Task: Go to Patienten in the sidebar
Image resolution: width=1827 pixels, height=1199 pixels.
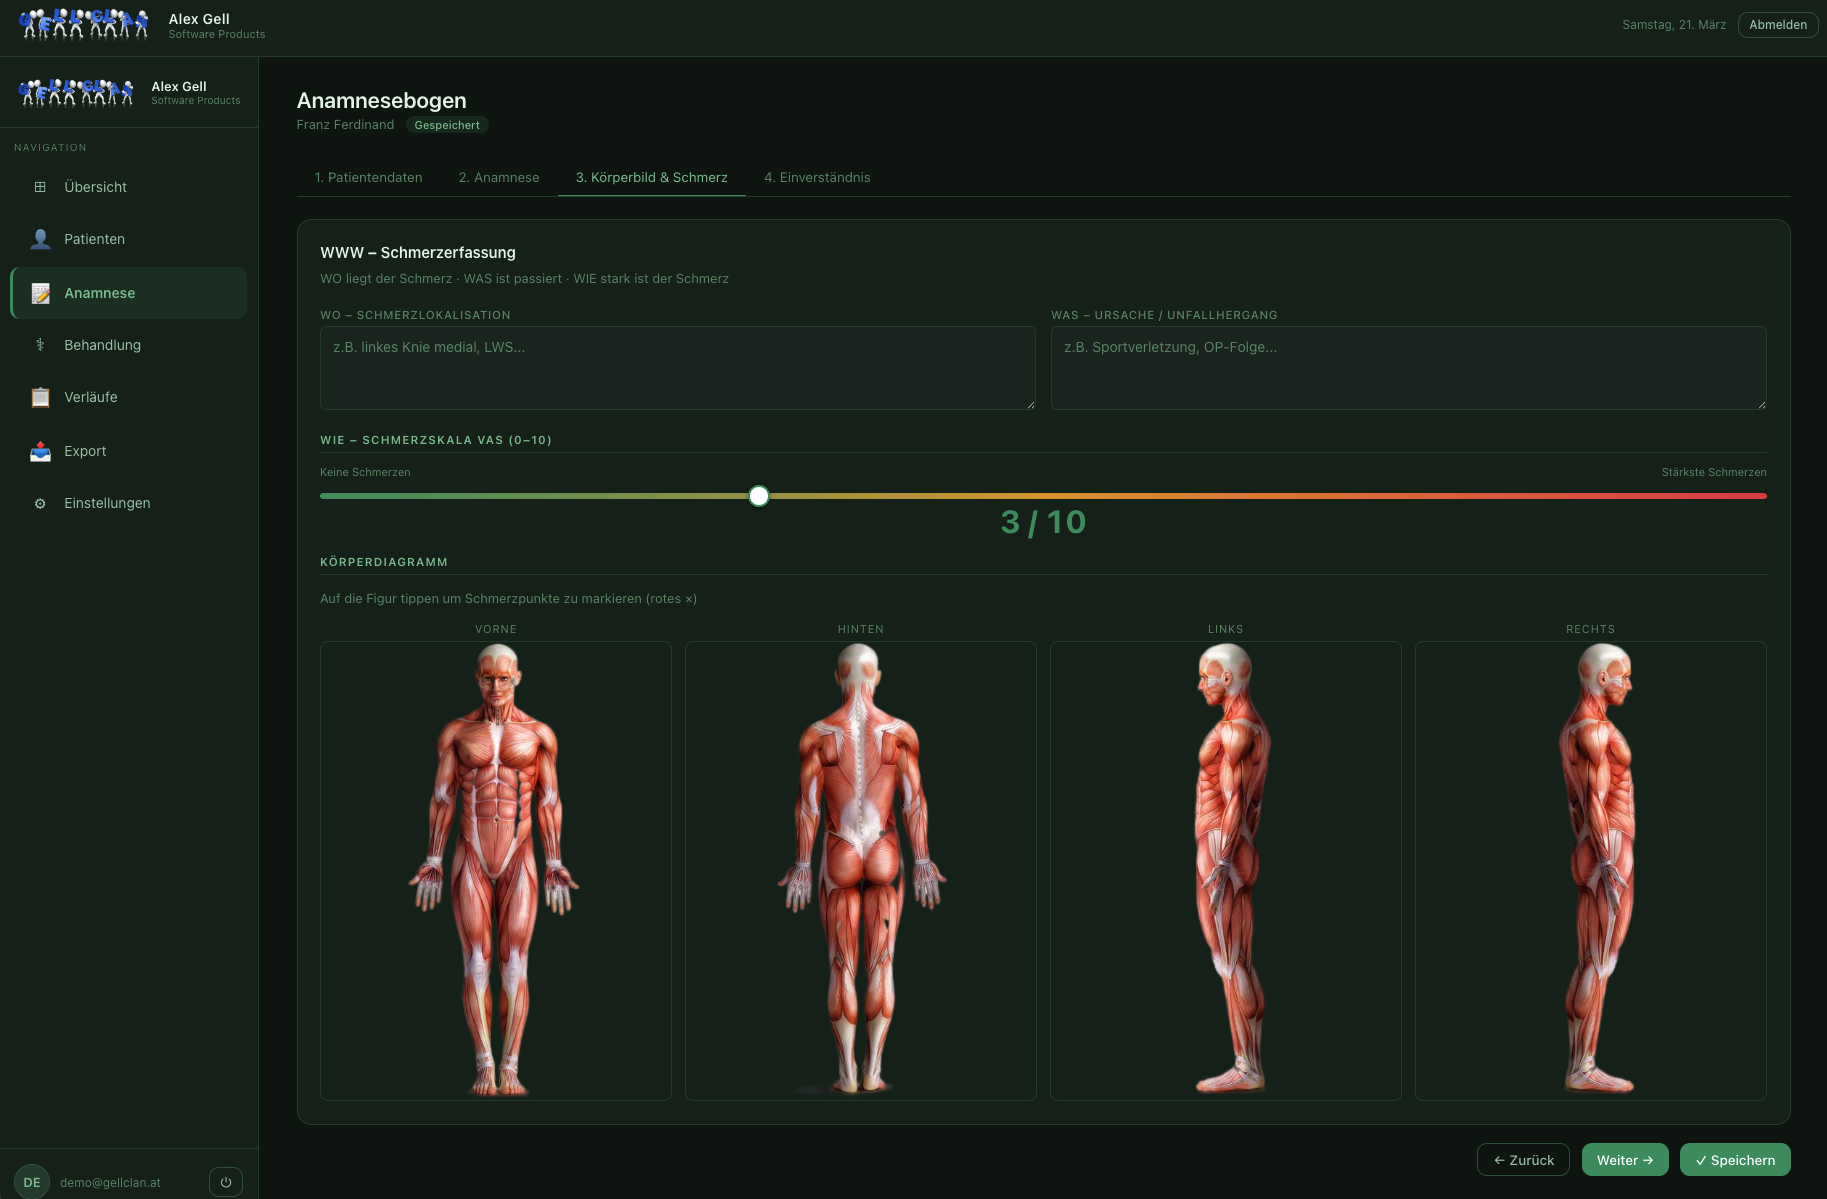Action: click(x=128, y=239)
